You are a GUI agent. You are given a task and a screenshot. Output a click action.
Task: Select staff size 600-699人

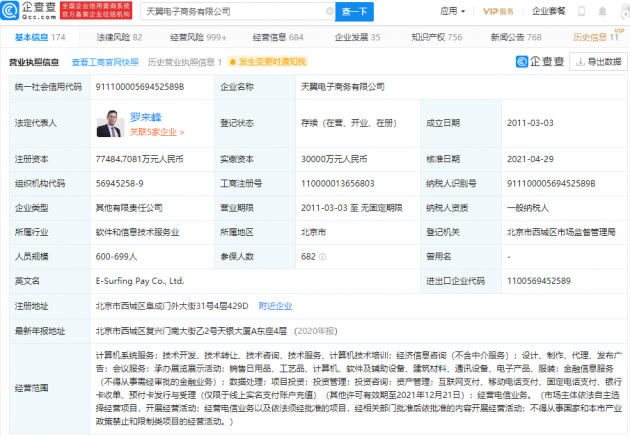click(117, 257)
